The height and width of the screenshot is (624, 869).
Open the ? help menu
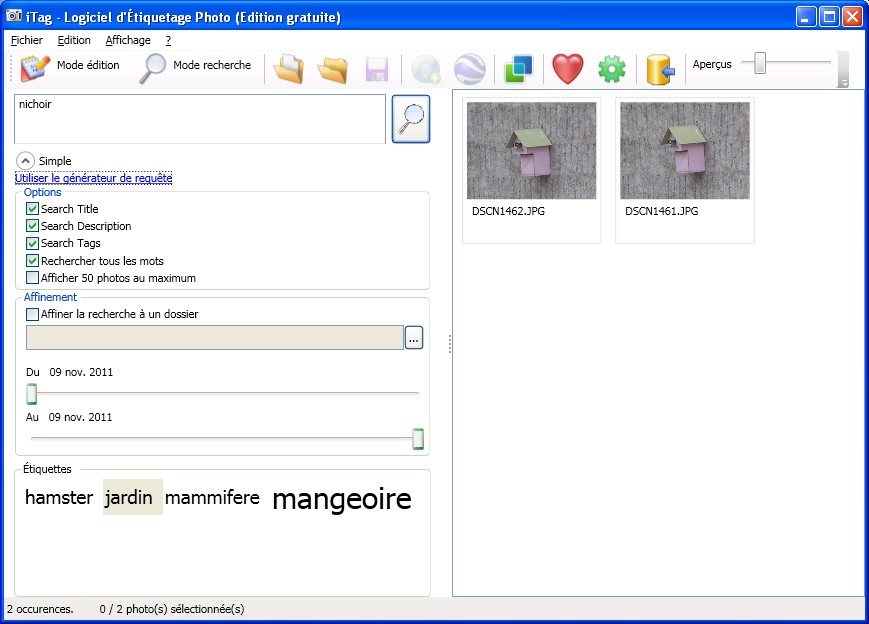(x=168, y=40)
